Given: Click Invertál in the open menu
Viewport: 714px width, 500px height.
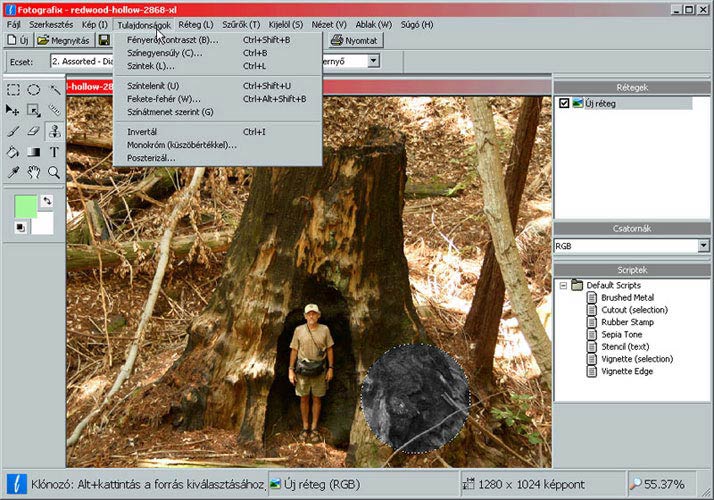Looking at the screenshot, I should 142,132.
